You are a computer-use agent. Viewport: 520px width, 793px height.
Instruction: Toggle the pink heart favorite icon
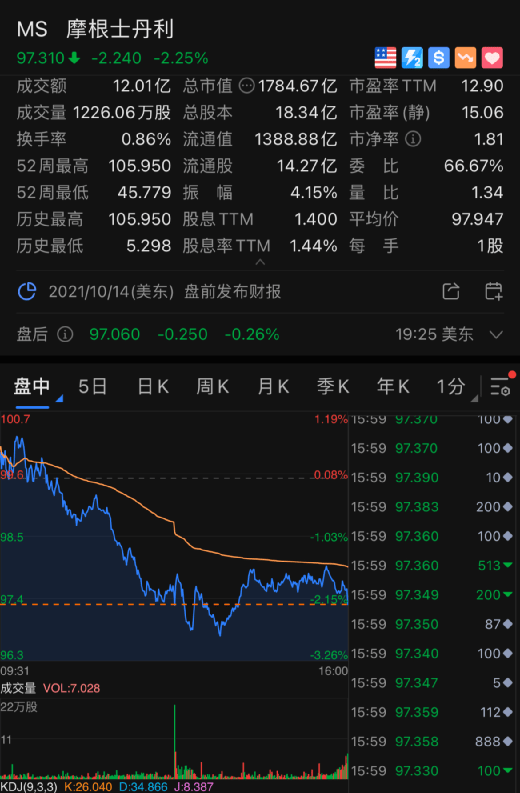(x=492, y=58)
